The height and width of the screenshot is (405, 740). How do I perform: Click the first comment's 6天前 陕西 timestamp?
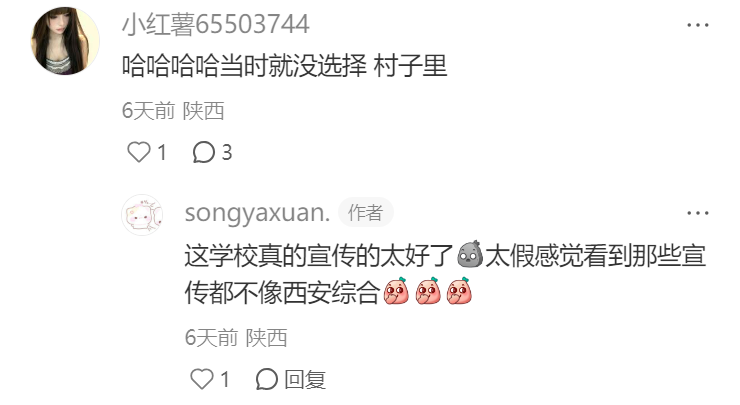[173, 111]
